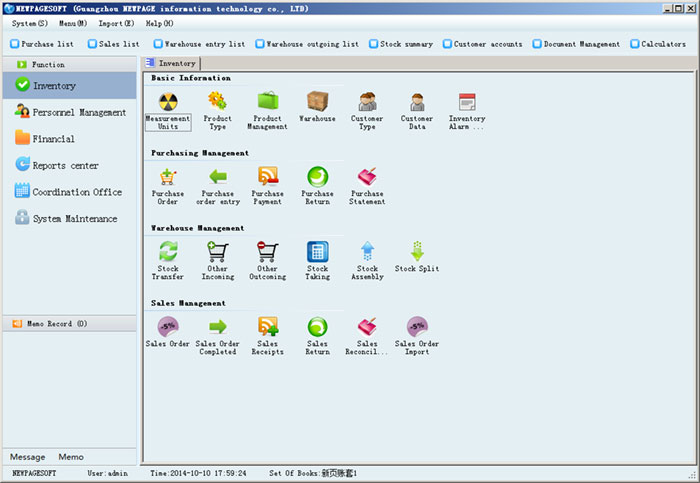Select Reports center in sidebar
The width and height of the screenshot is (700, 483).
pyautogui.click(x=65, y=166)
